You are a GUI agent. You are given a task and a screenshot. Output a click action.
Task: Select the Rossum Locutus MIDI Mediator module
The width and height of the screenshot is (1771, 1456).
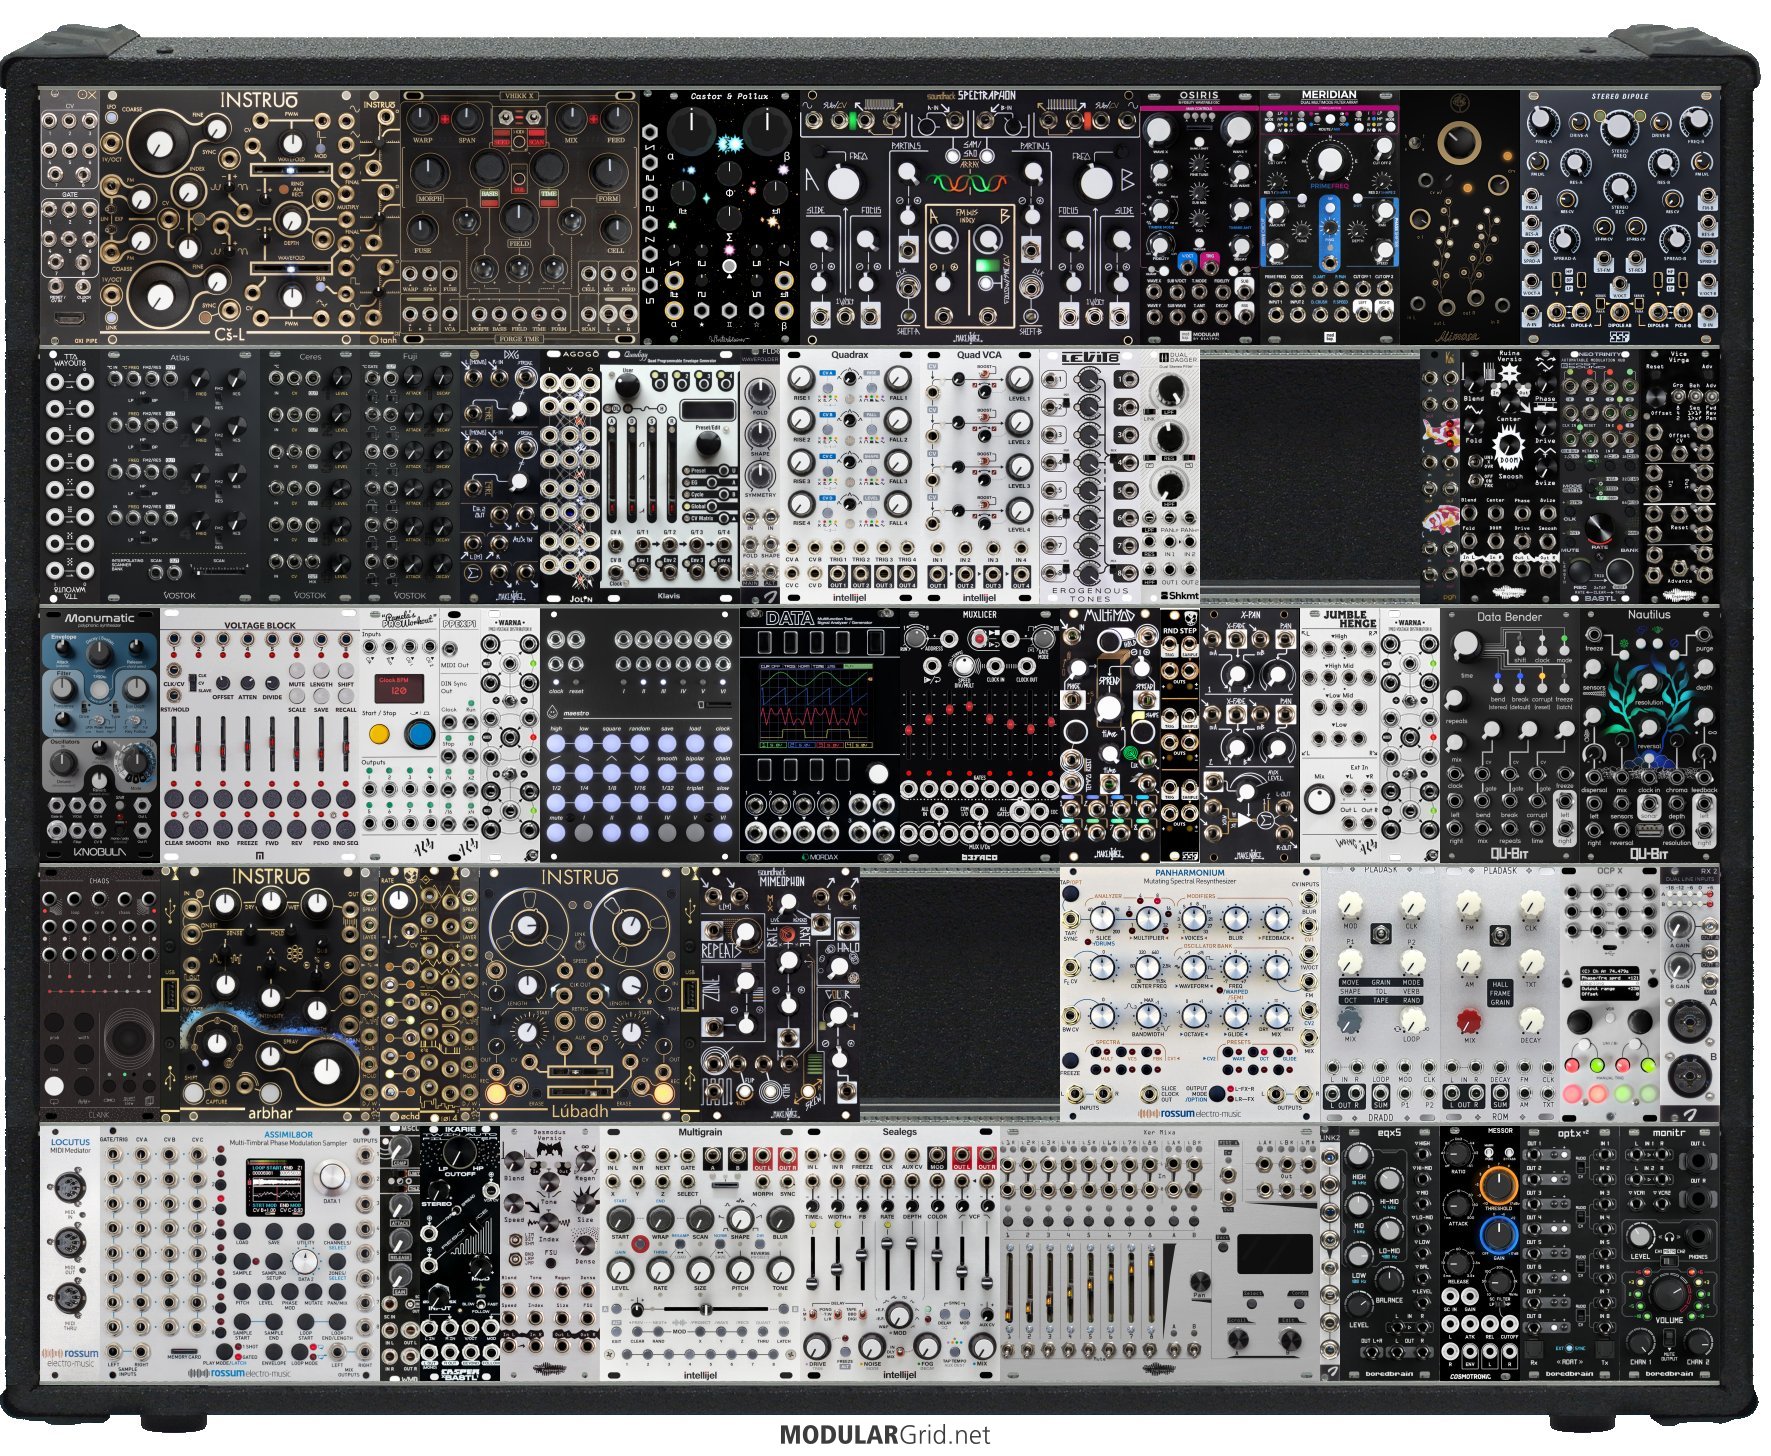tap(70, 1254)
